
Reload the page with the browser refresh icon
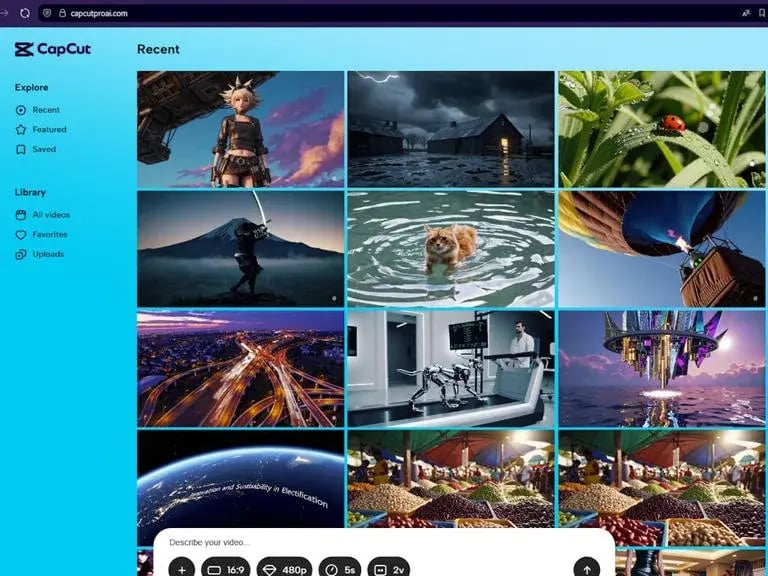[x=25, y=13]
